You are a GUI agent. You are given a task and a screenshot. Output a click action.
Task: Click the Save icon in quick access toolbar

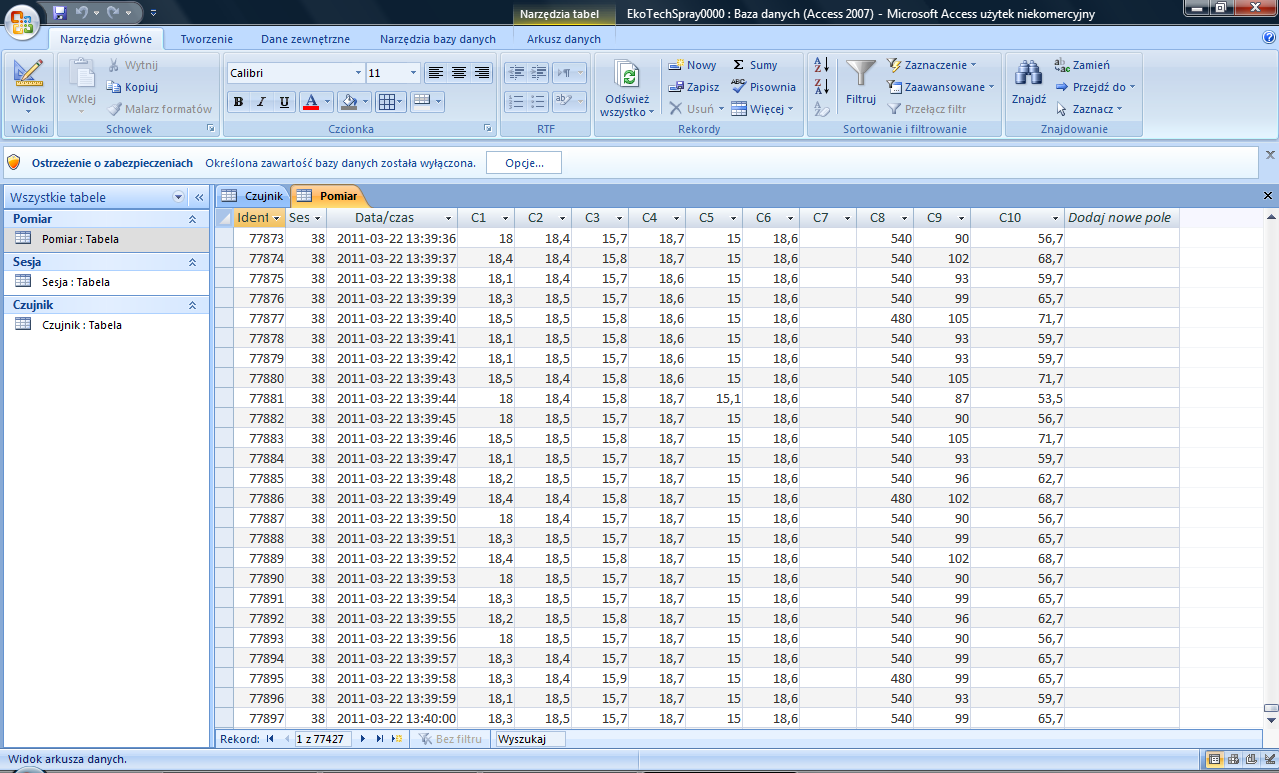pos(60,12)
